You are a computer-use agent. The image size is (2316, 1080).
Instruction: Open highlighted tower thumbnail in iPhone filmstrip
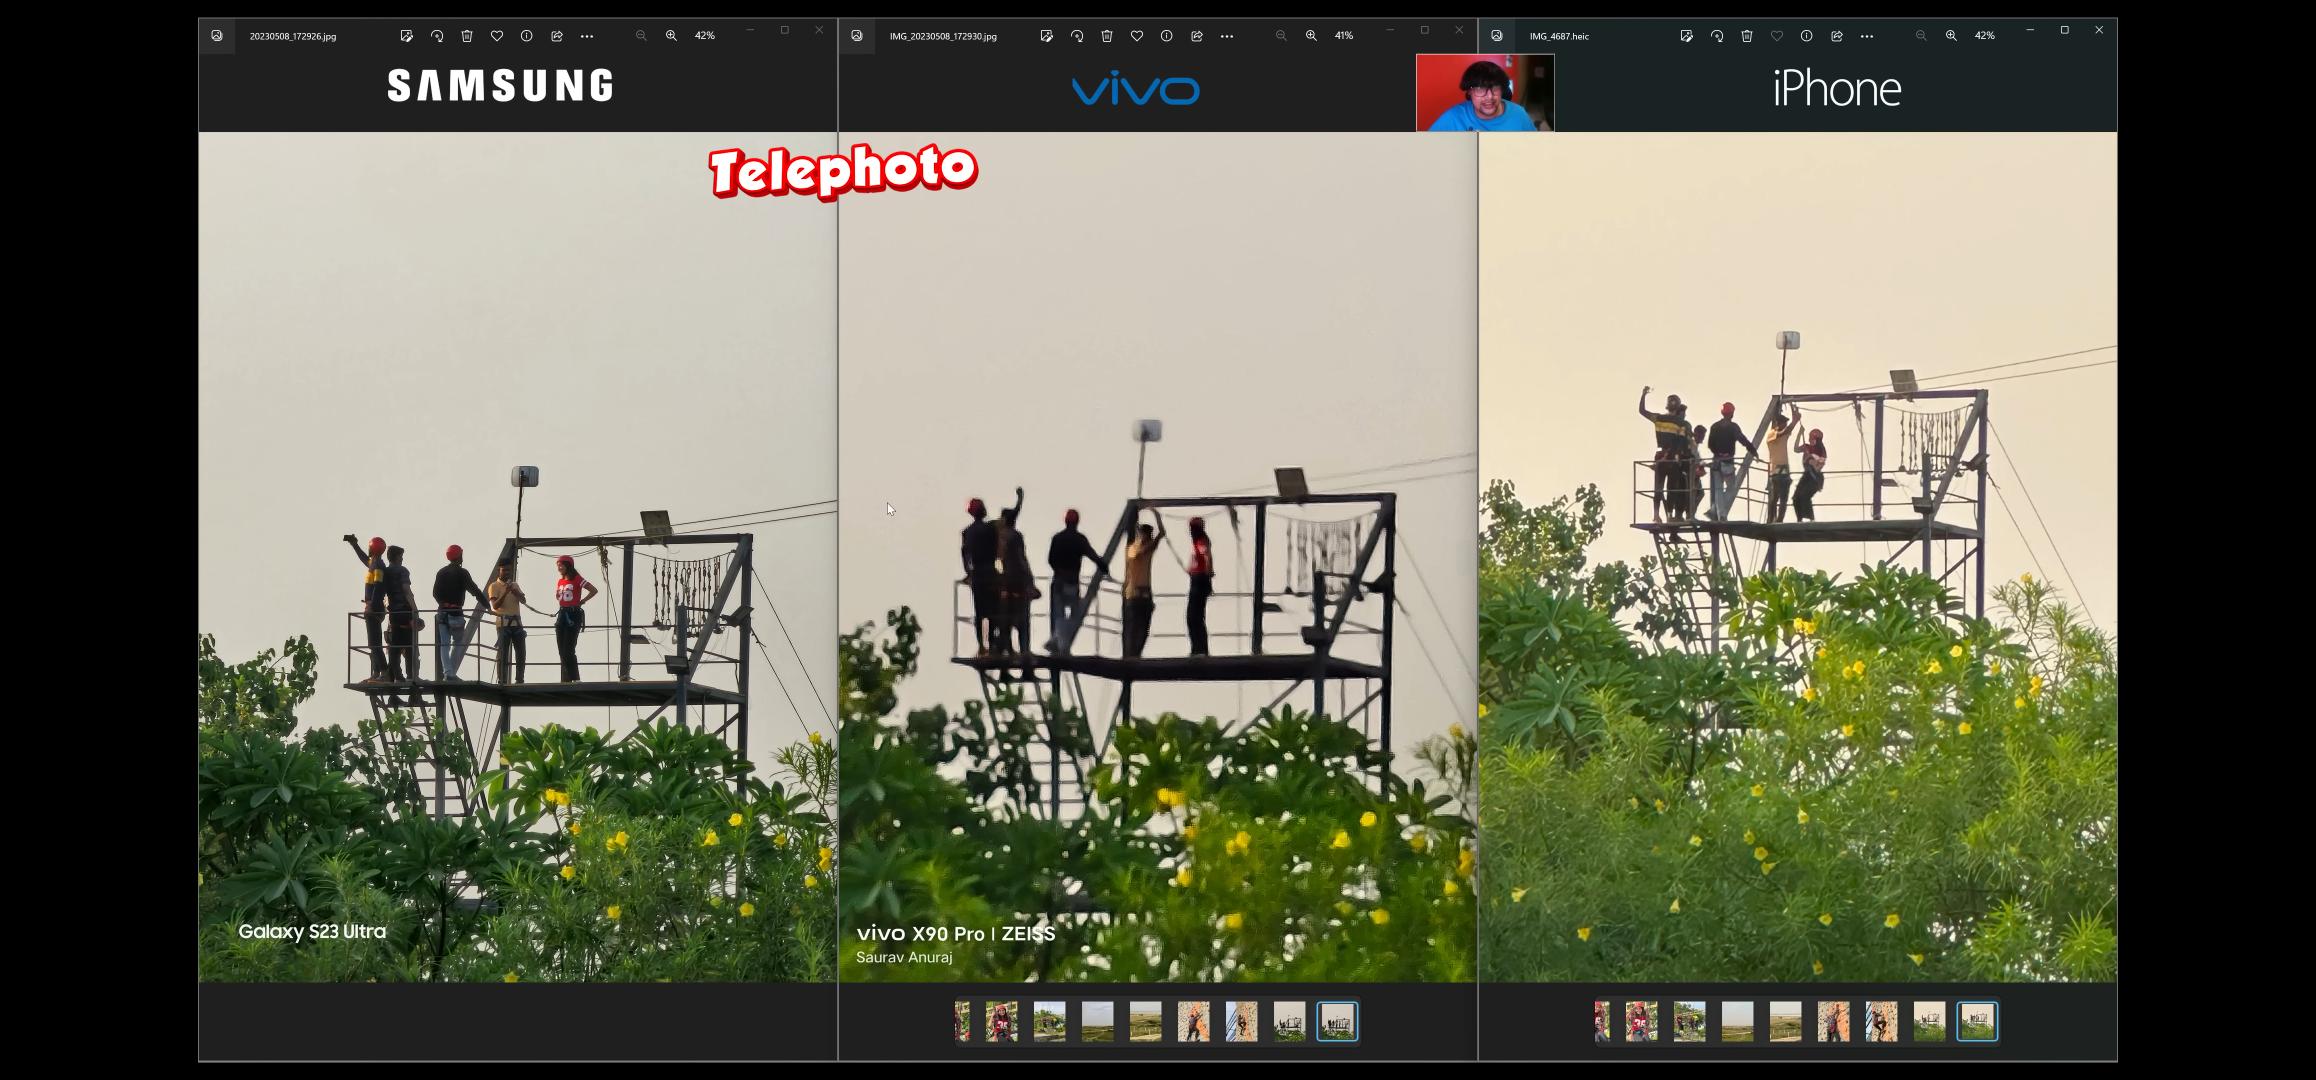1977,1022
